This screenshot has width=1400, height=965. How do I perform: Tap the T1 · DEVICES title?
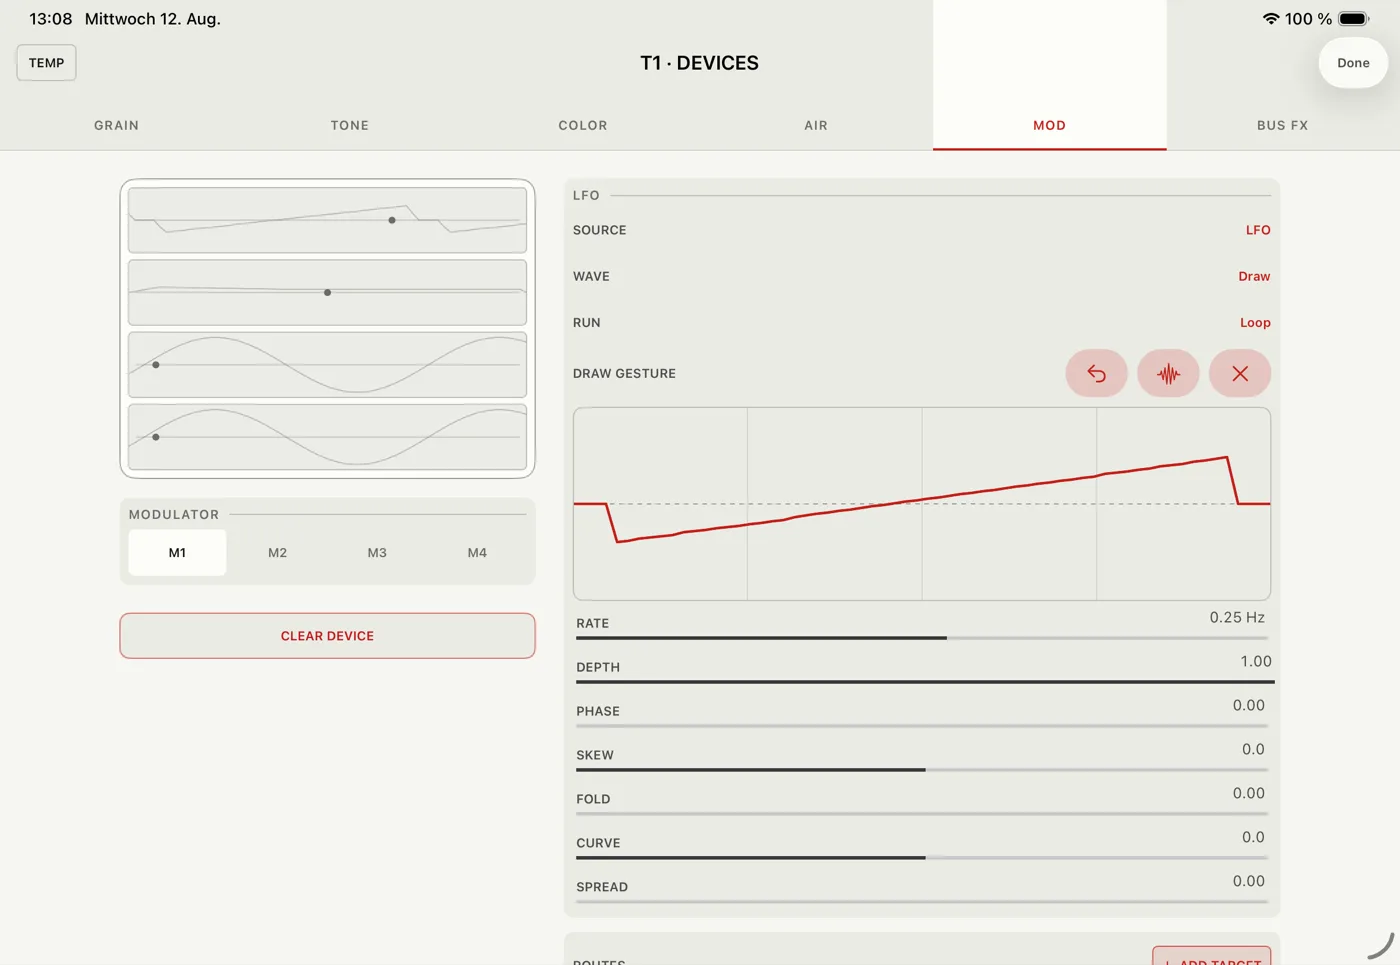pyautogui.click(x=699, y=63)
